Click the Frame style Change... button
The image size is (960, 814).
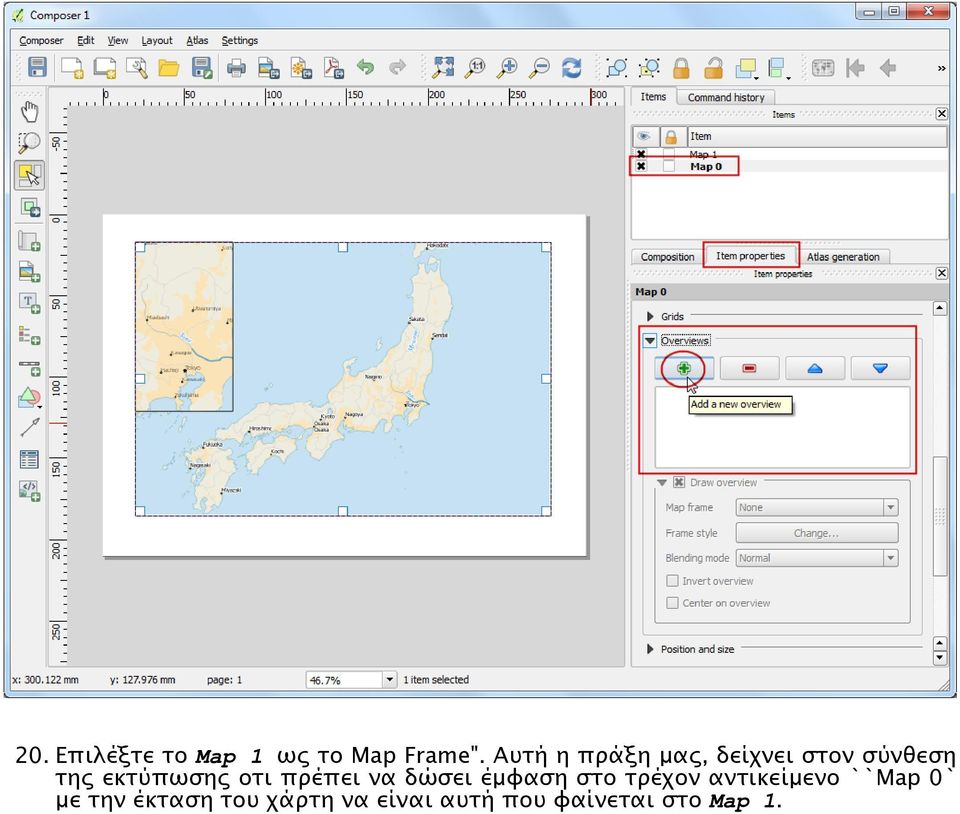pos(817,533)
